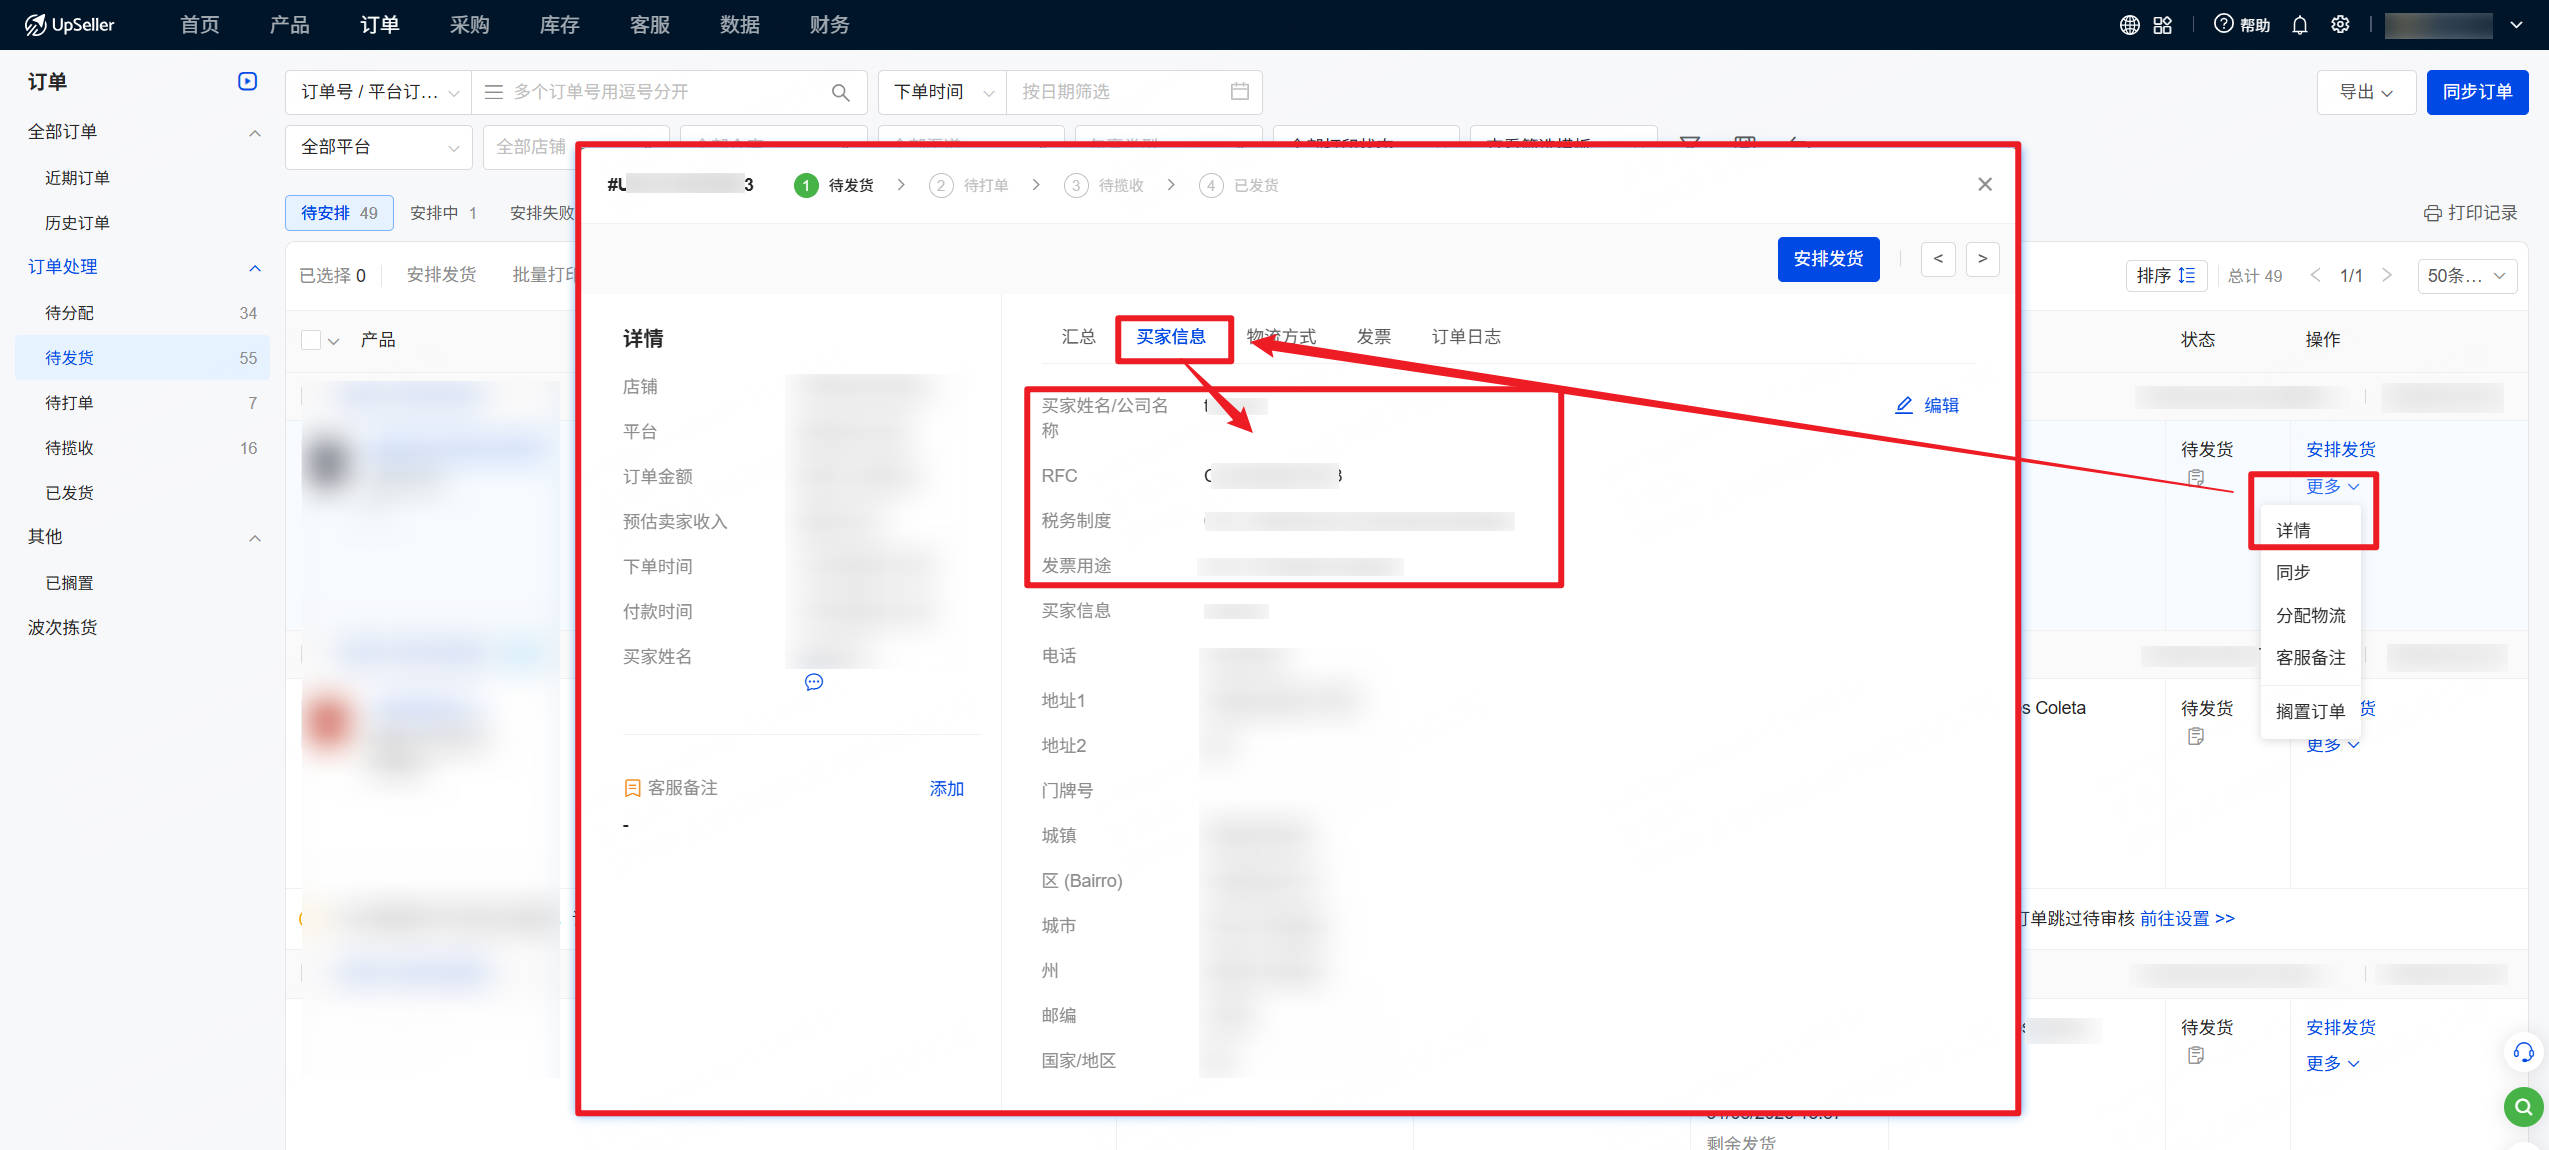
Task: Click the blue 安排发货 button in dialog
Action: [1828, 259]
